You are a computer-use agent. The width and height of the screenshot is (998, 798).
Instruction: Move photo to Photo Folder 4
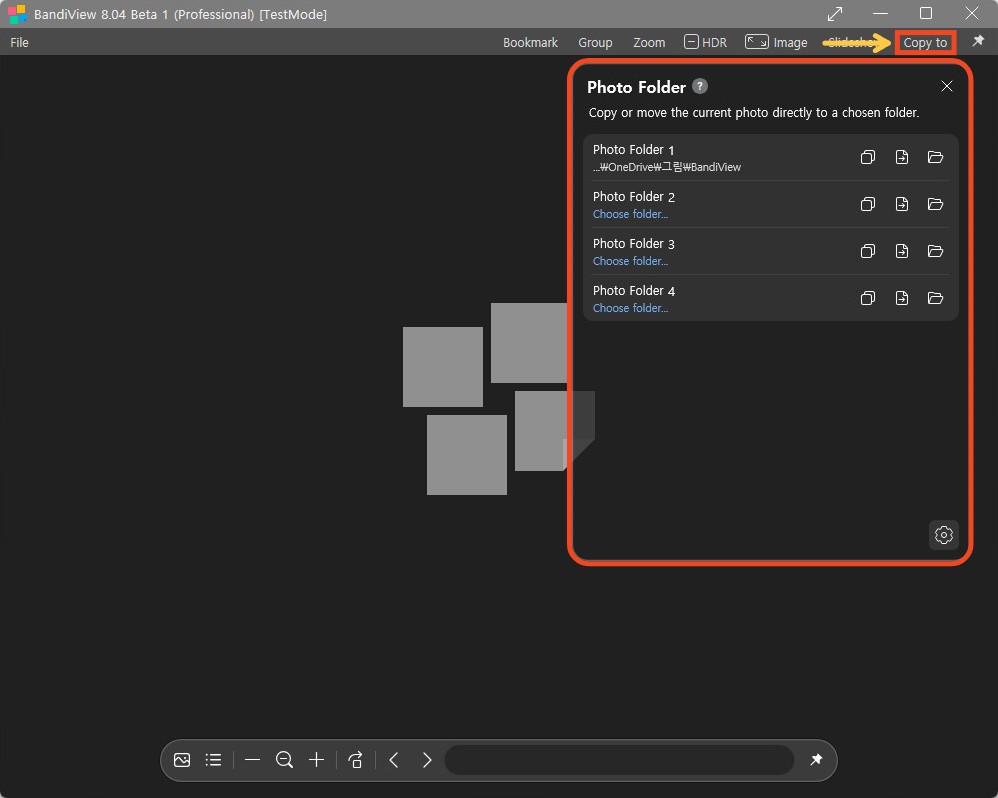pyautogui.click(x=902, y=298)
